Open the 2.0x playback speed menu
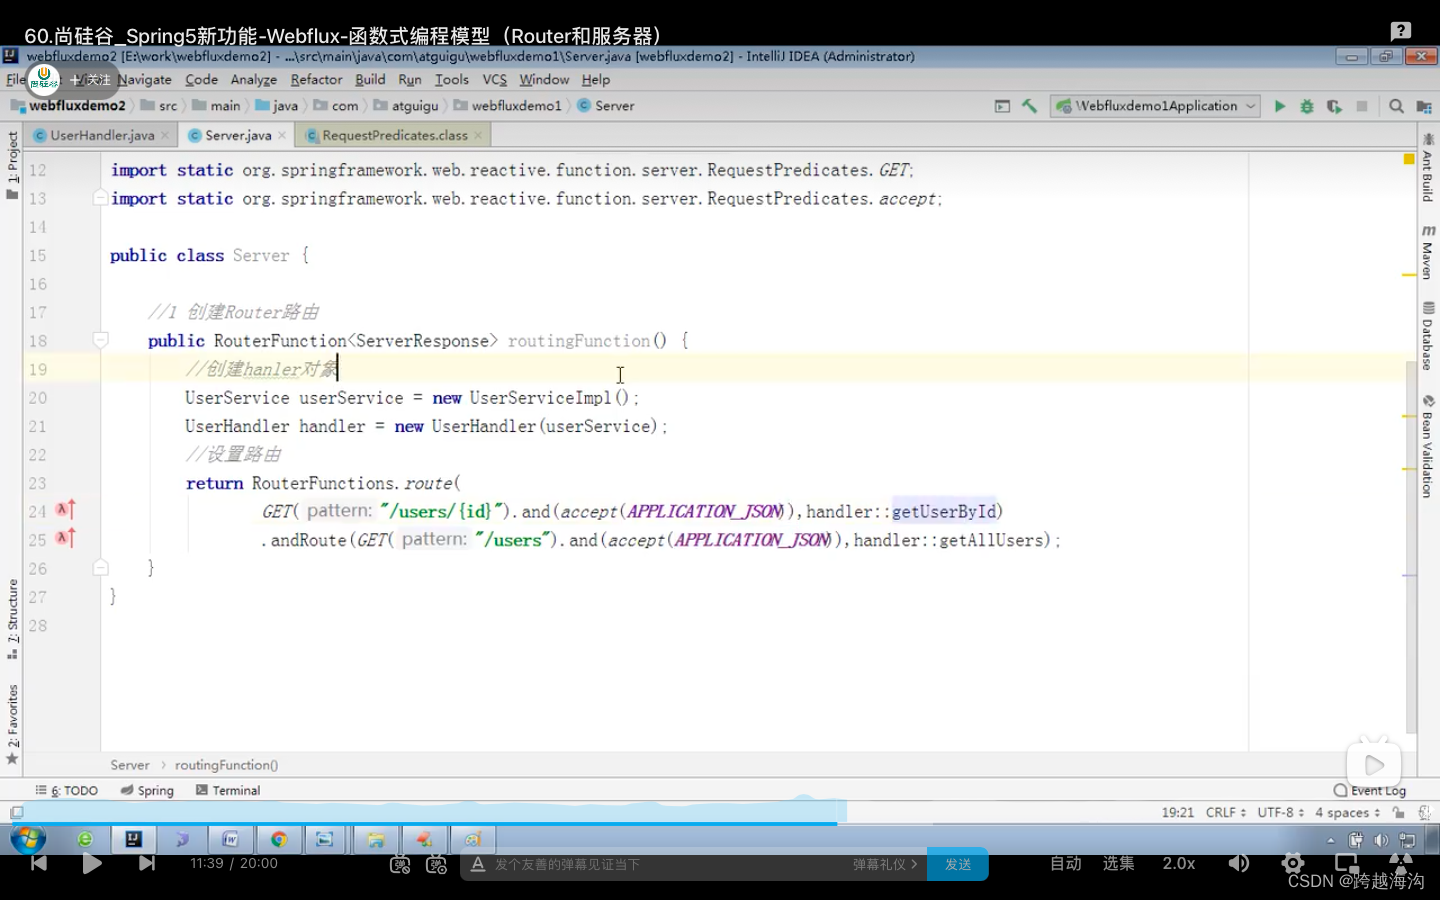The image size is (1440, 900). [x=1179, y=863]
